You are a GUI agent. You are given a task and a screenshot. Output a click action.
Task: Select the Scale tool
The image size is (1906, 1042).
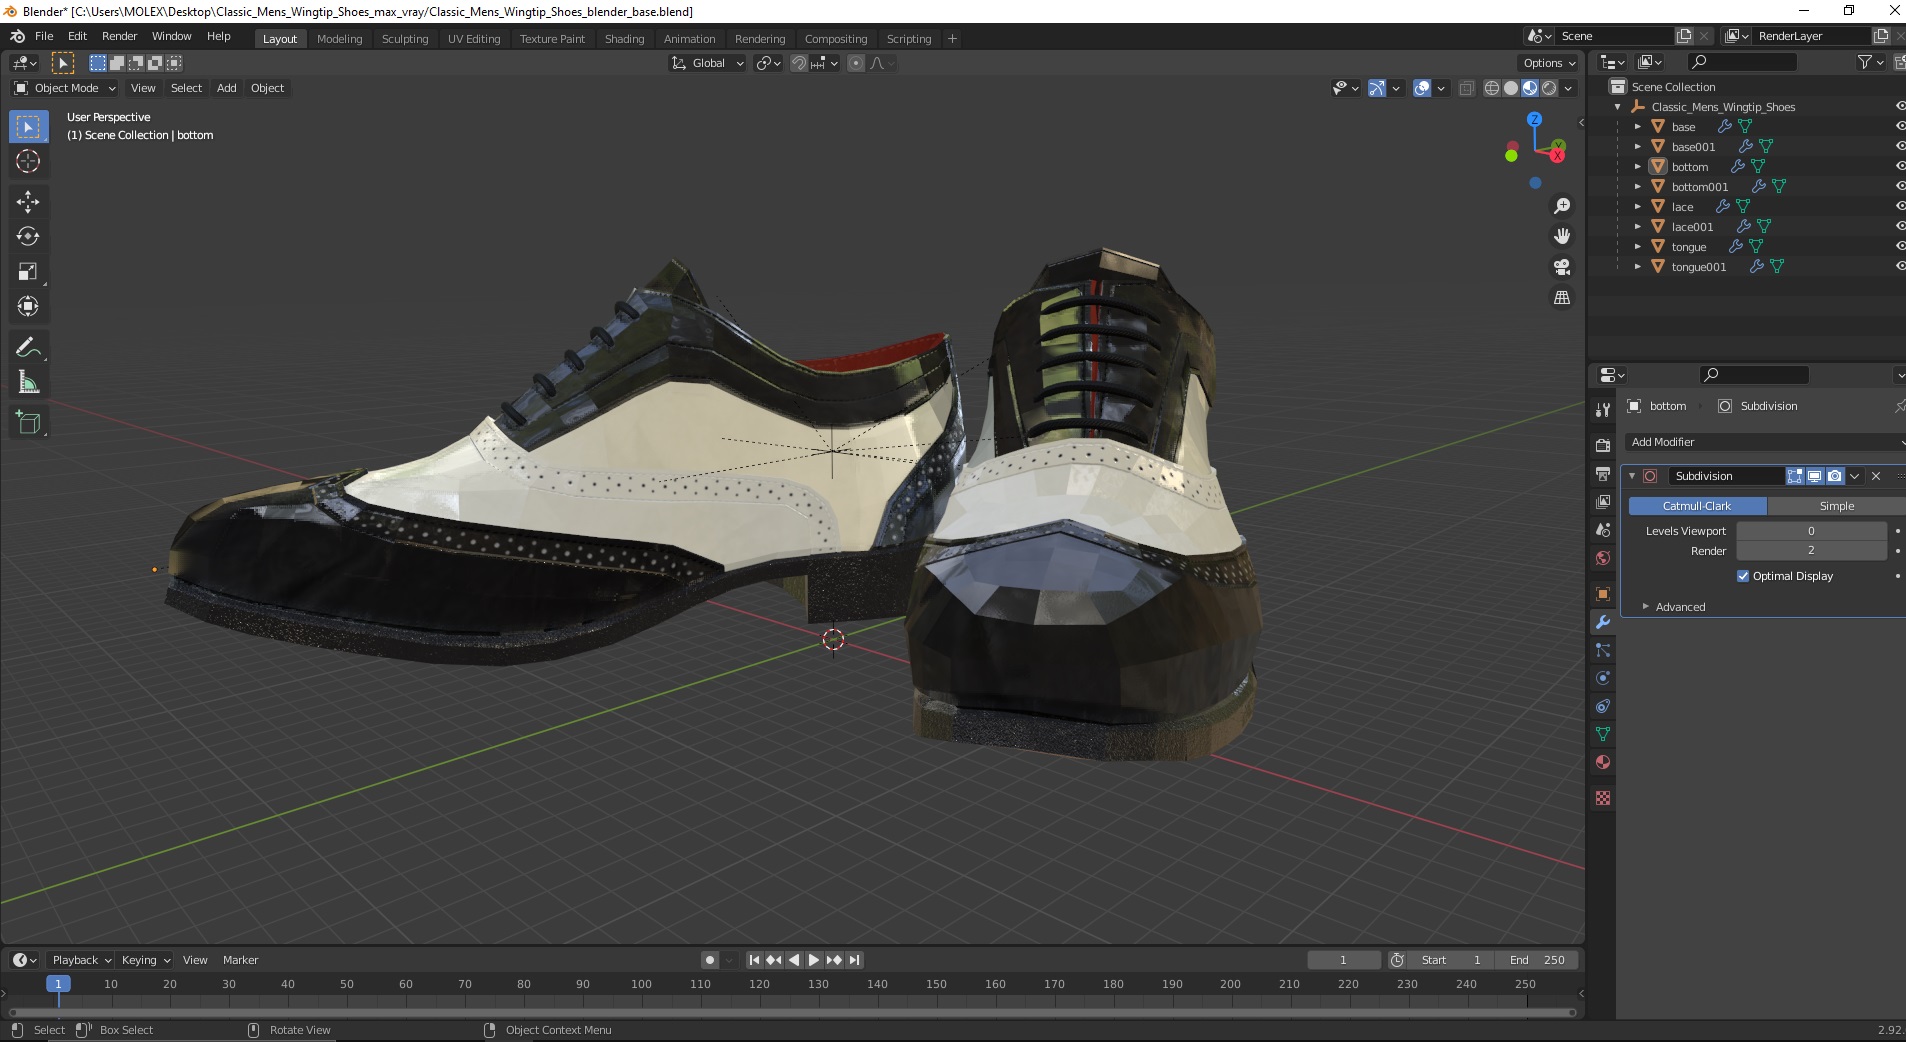click(x=28, y=272)
